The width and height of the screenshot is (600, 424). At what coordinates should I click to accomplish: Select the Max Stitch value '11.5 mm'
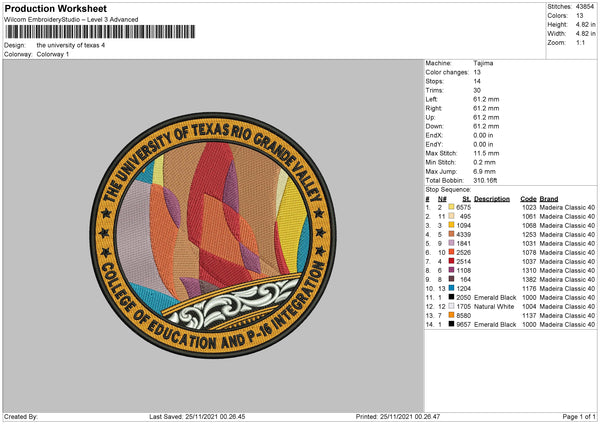486,153
